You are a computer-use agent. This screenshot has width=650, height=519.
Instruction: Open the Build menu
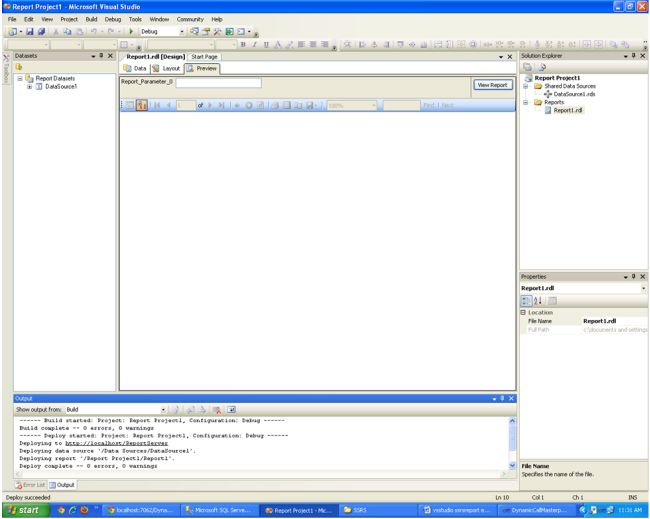[91, 19]
